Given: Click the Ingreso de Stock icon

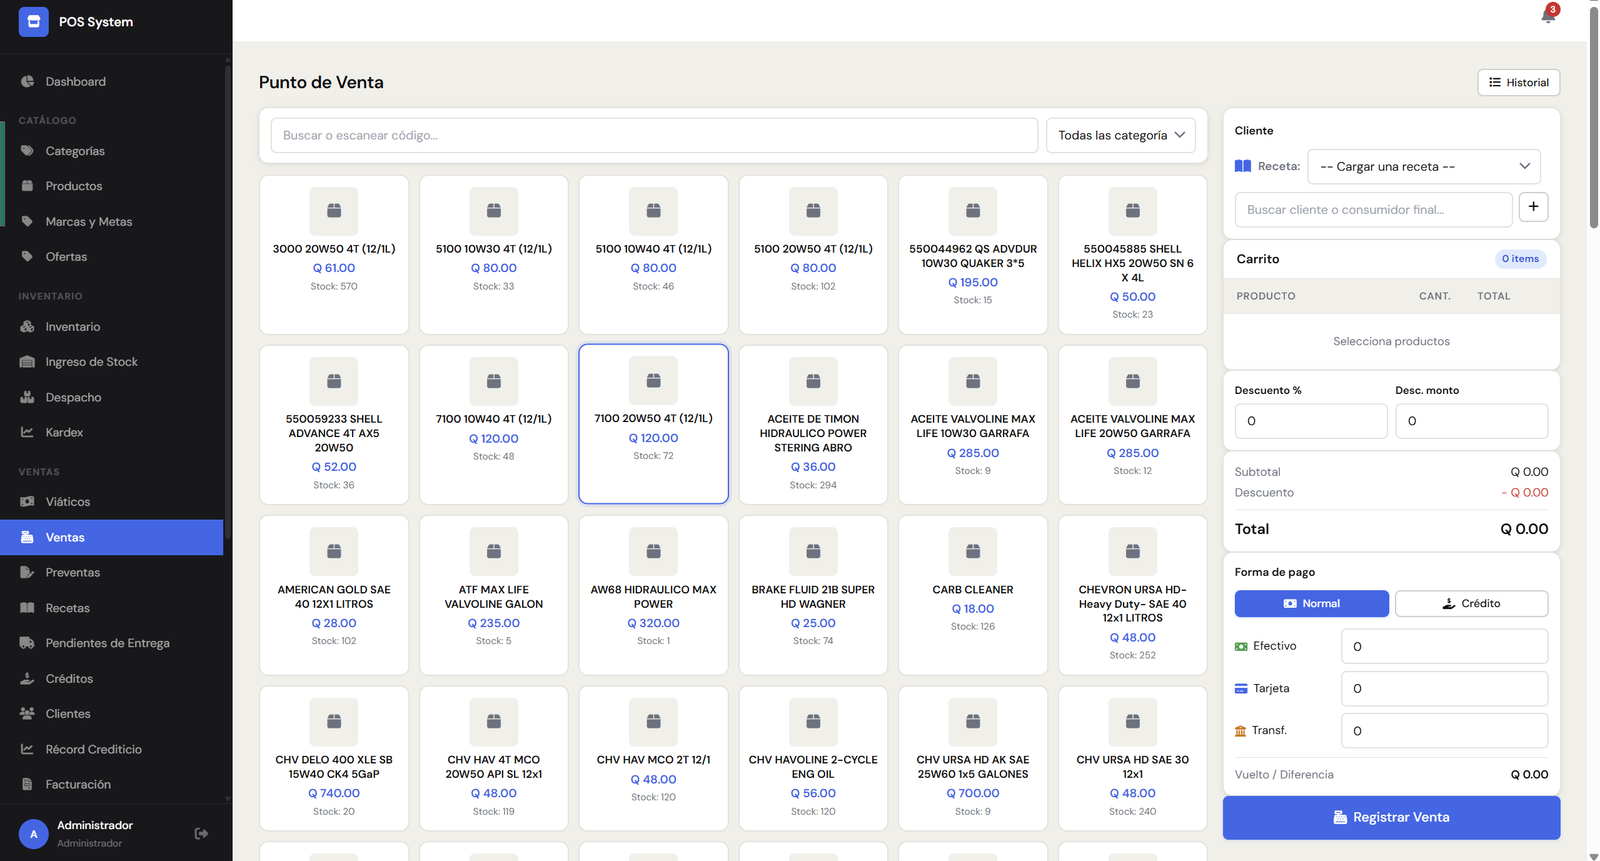Looking at the screenshot, I should click(27, 362).
